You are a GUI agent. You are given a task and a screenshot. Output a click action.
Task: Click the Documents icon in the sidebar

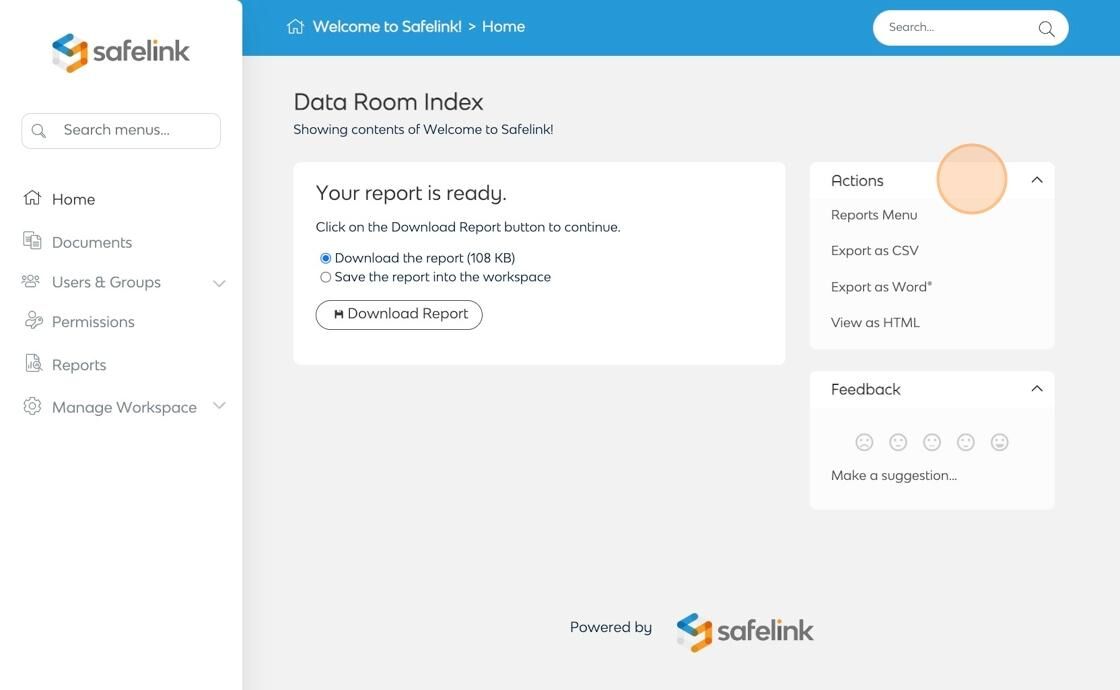coord(32,241)
